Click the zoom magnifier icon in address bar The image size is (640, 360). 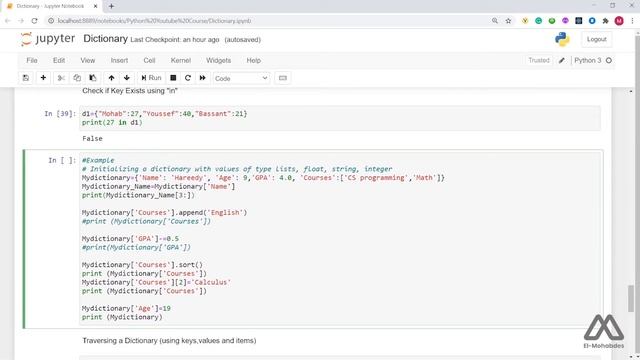click(x=495, y=21)
